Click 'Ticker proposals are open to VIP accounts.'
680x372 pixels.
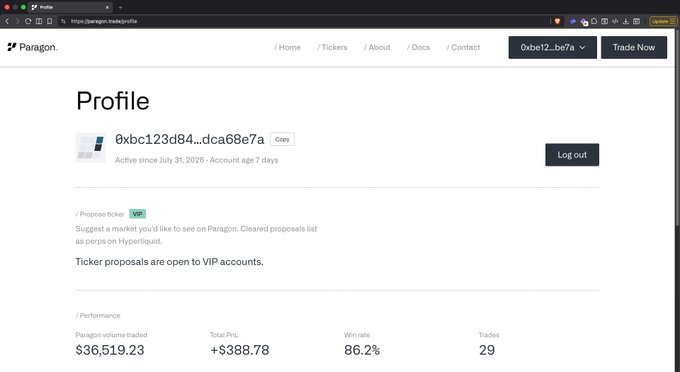170,262
